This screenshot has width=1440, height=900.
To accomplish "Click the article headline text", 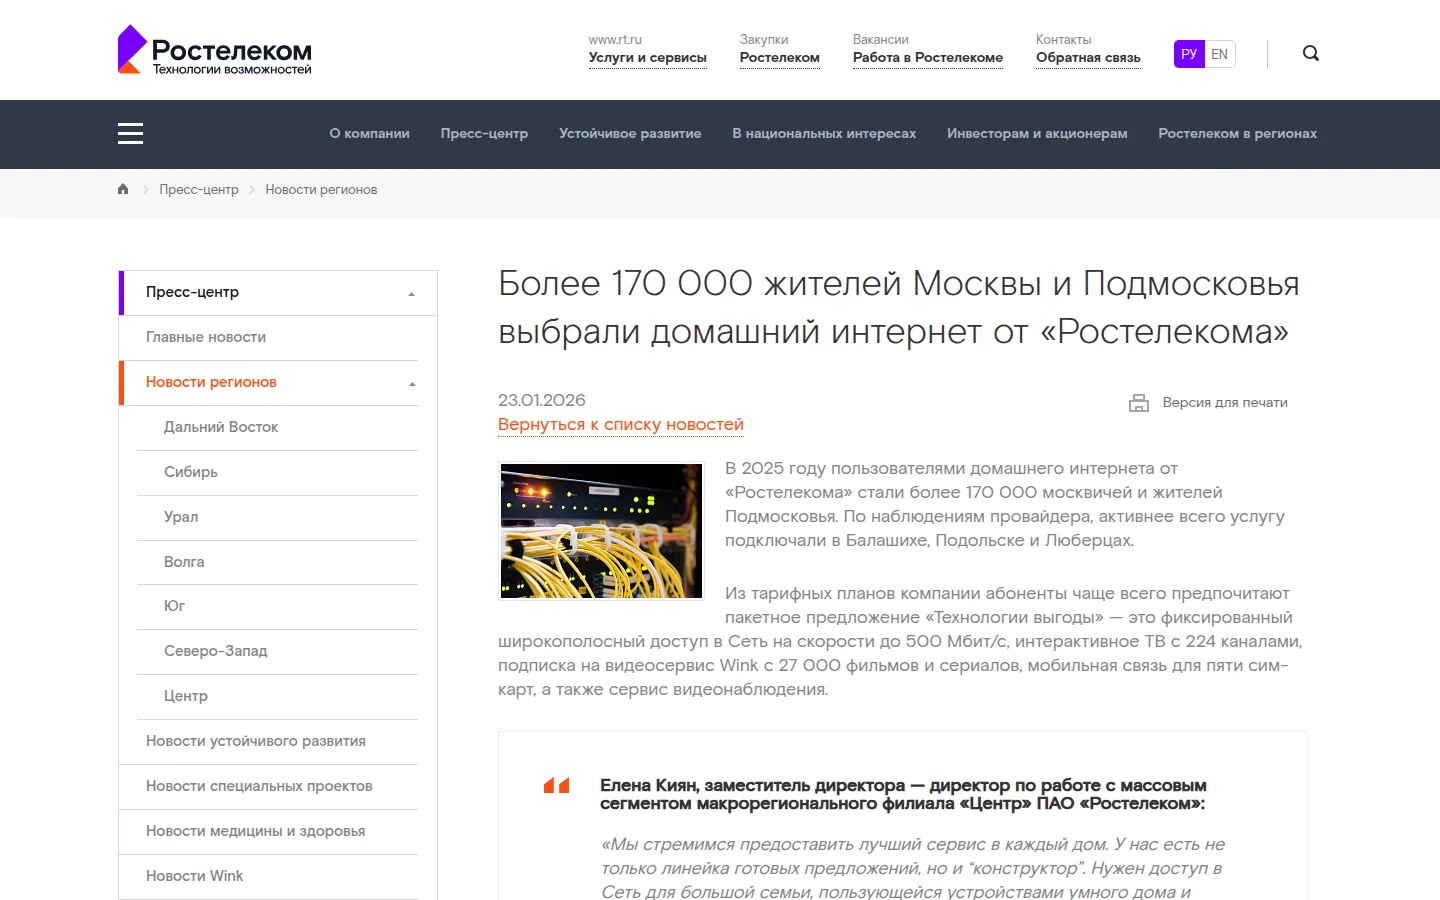I will 898,308.
